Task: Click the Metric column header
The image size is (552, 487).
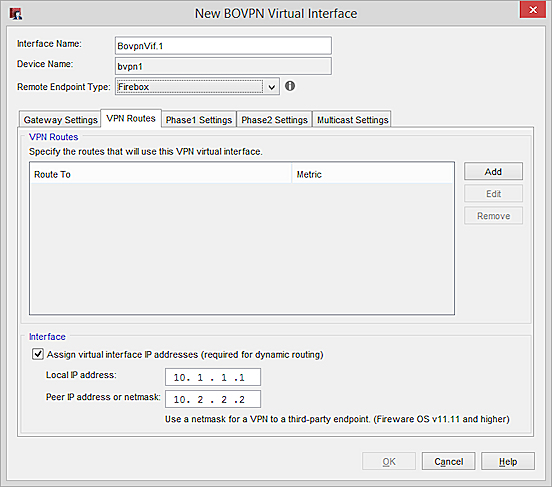Action: 373,174
